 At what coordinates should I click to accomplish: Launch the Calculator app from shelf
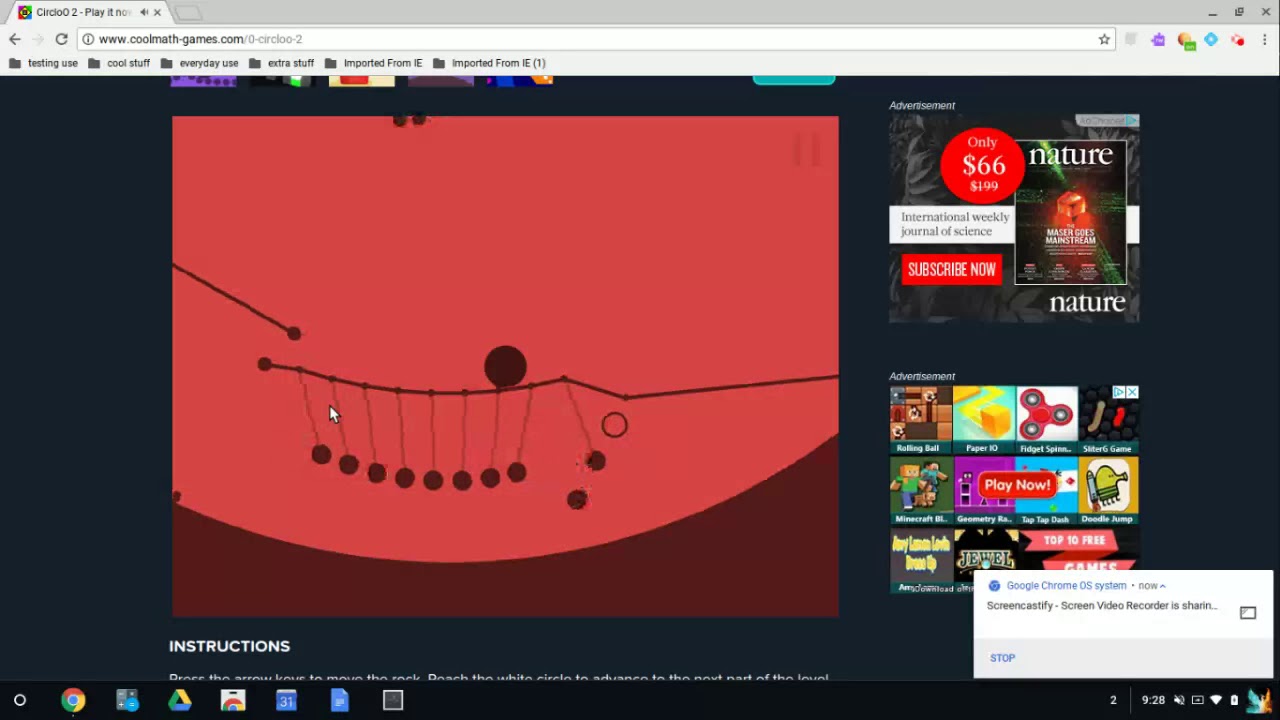pos(127,700)
